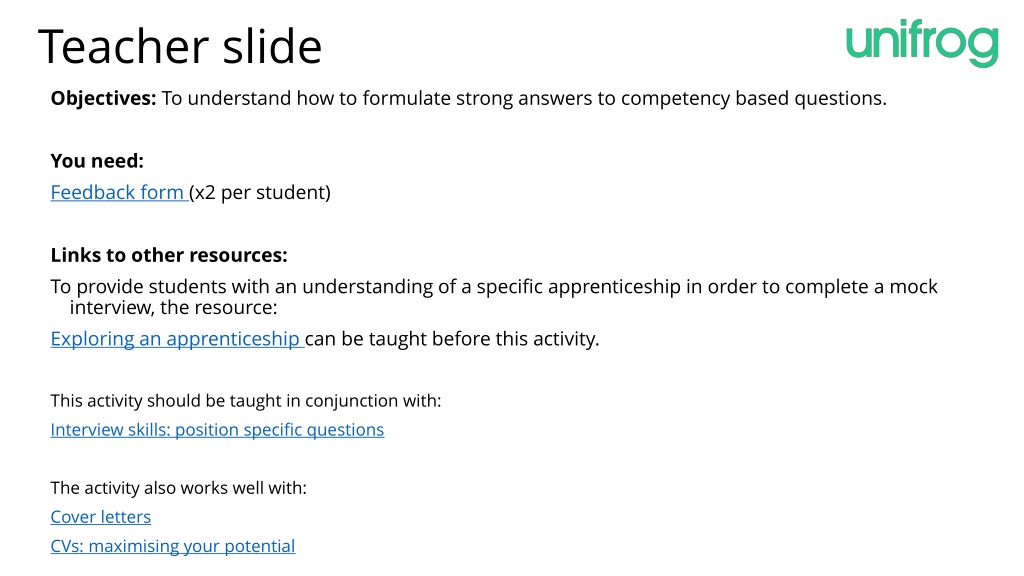Open the Exploring an apprenticeship link

tap(175, 339)
